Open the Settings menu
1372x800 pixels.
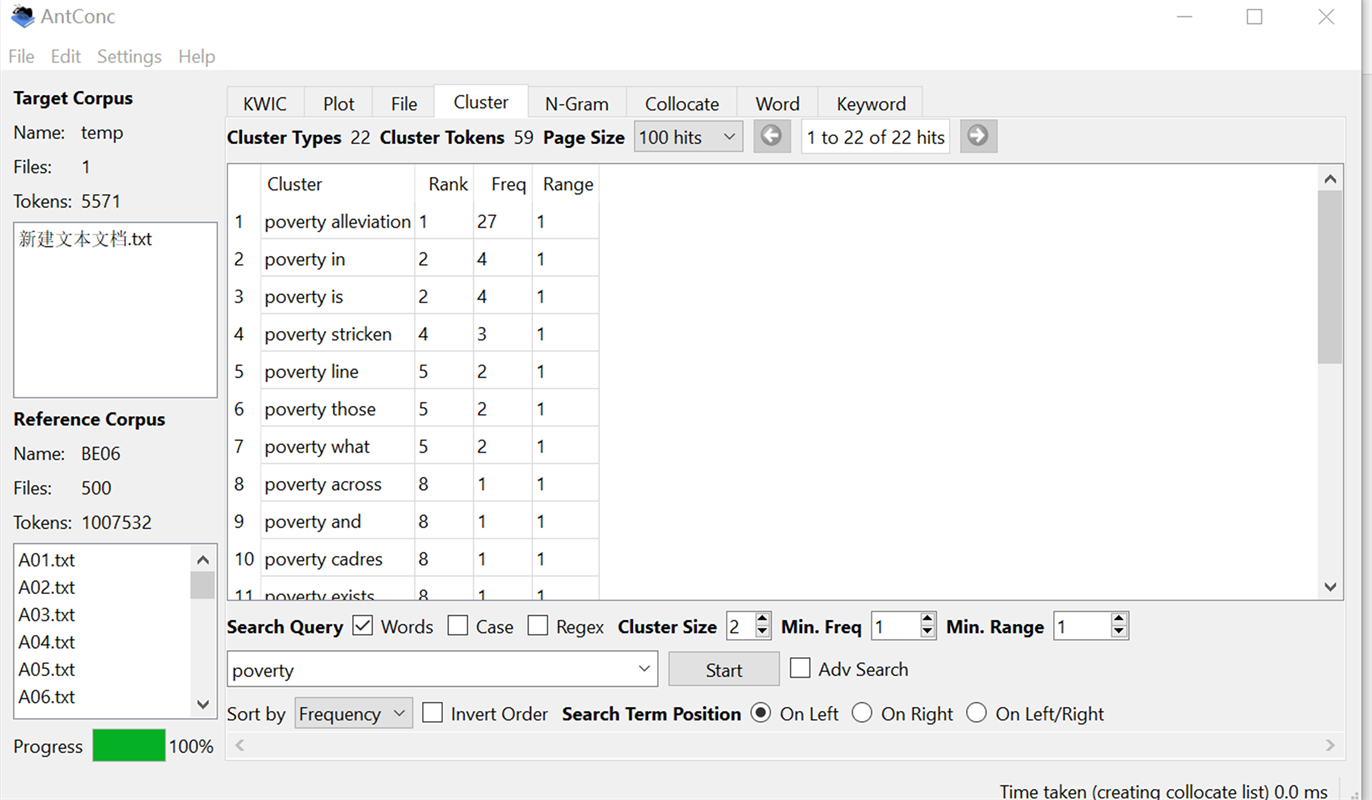[x=129, y=56]
